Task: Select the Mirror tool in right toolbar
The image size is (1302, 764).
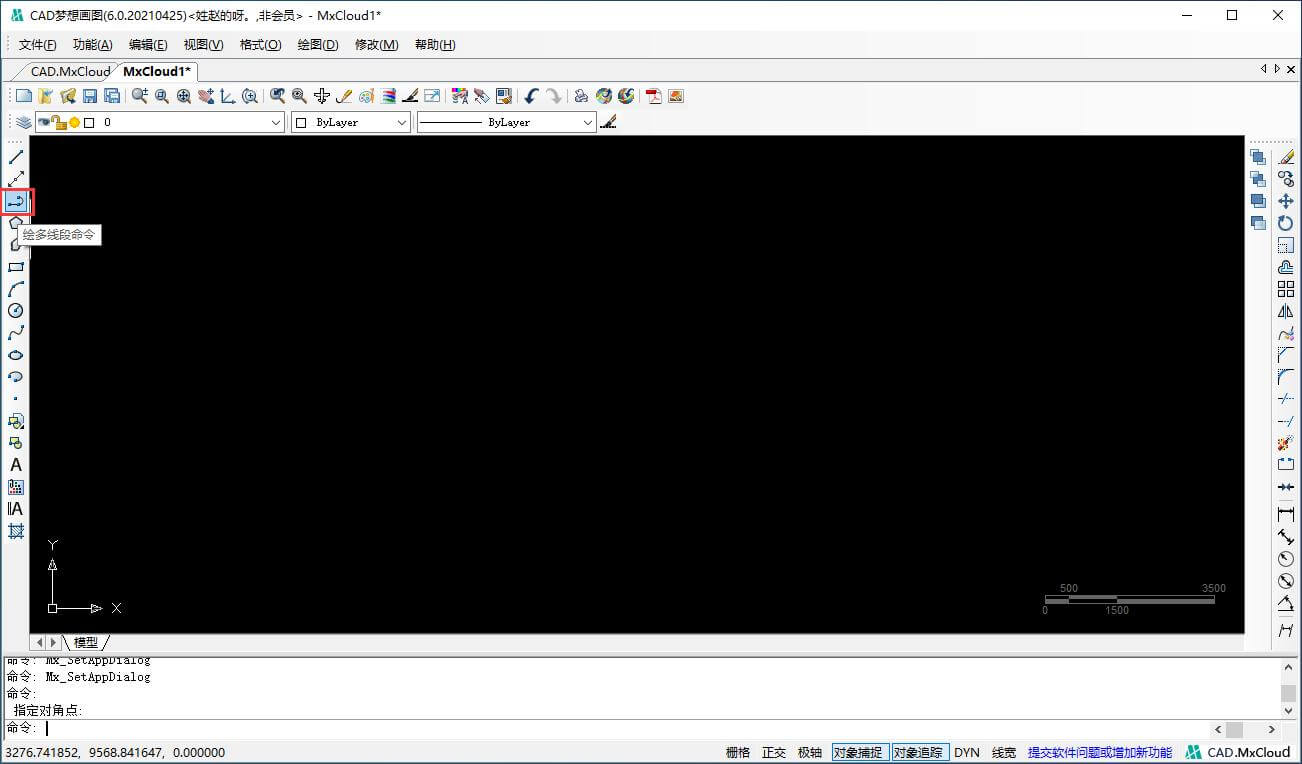Action: coord(1286,311)
